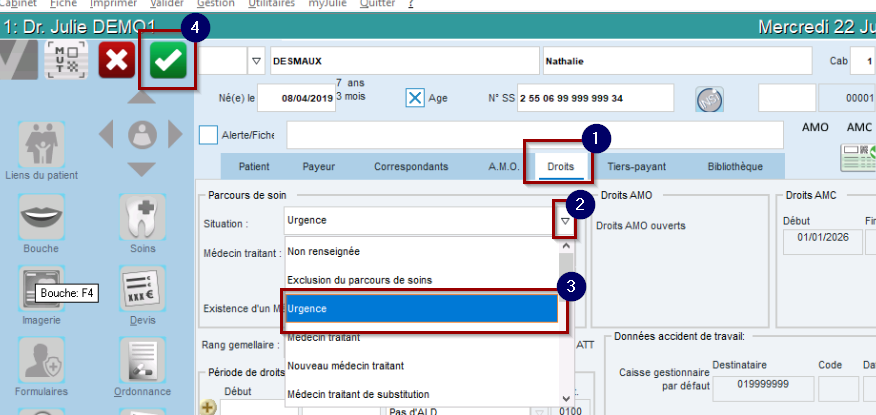Viewport: 876px width, 415px height.
Task: Open the Valider menu
Action: click(166, 3)
